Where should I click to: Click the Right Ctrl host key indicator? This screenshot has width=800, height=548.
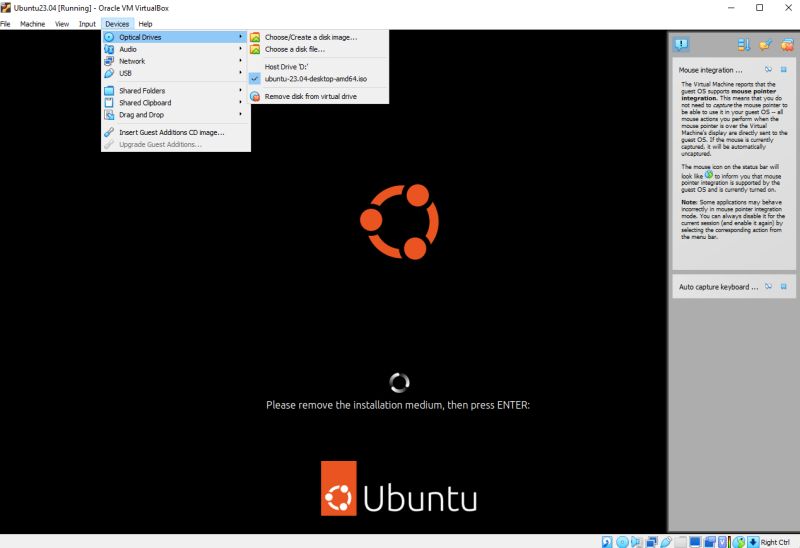click(775, 542)
